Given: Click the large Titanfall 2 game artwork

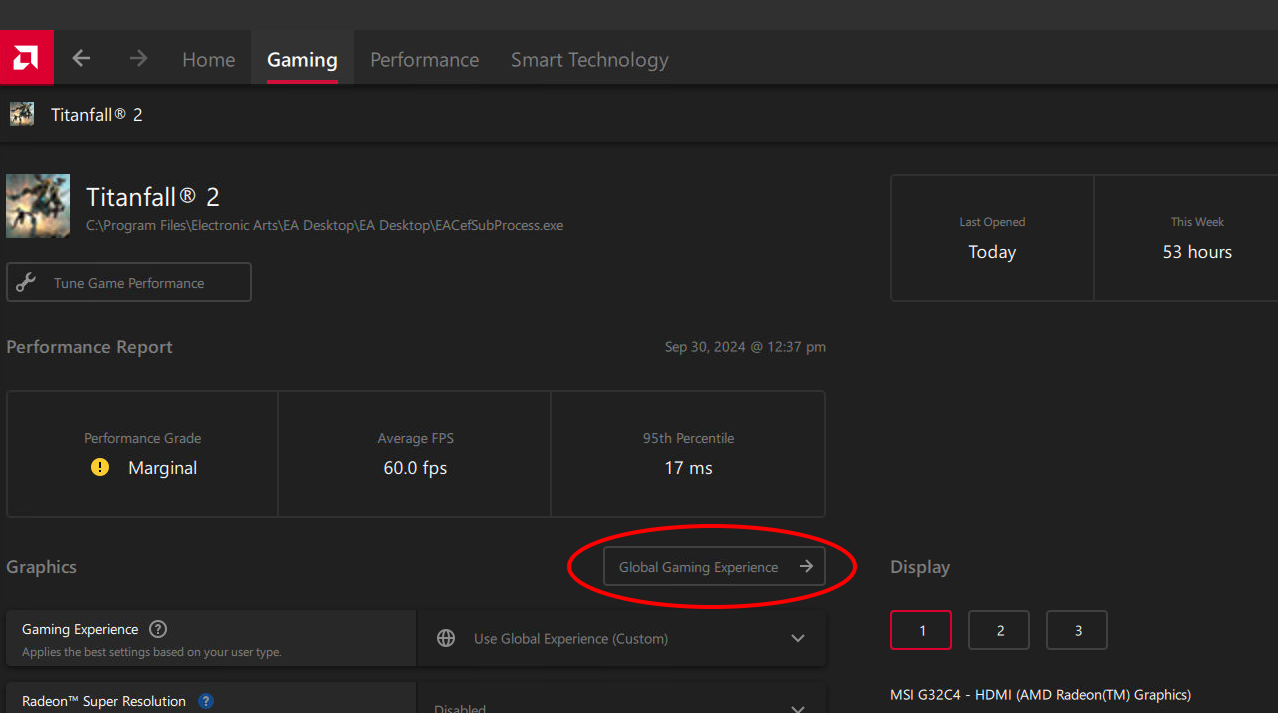Looking at the screenshot, I should click(38, 206).
